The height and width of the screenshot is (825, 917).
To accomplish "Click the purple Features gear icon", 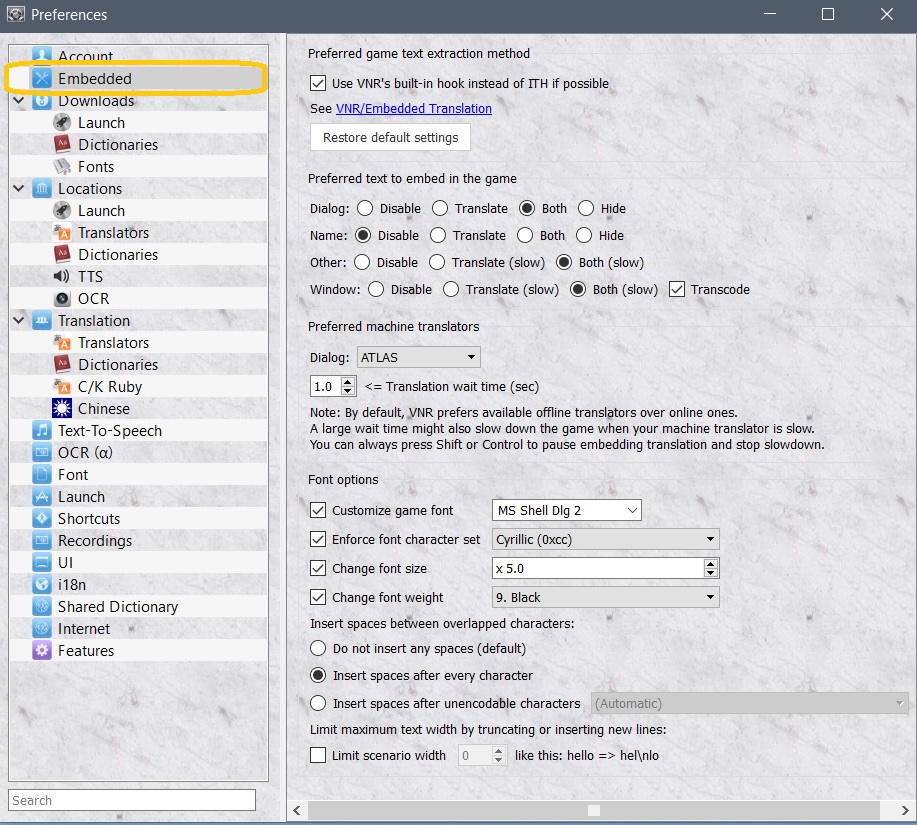I will click(42, 651).
